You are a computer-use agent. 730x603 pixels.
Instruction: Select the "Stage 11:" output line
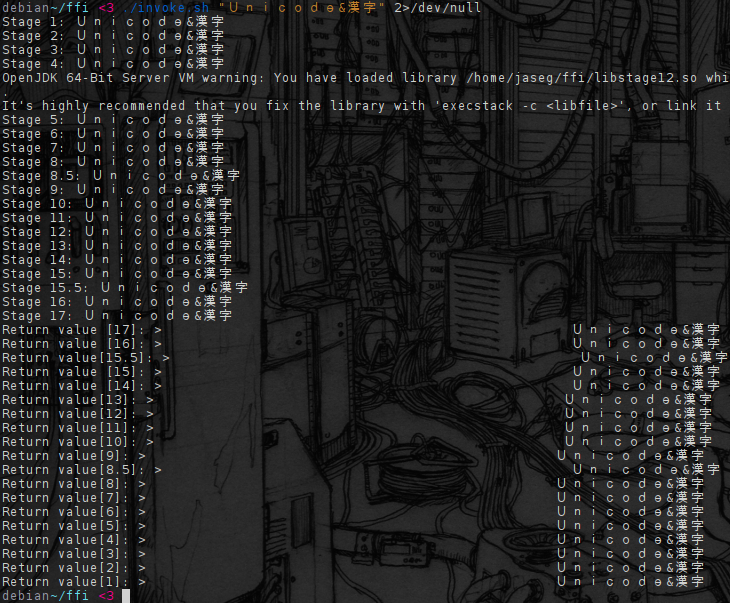(117, 217)
